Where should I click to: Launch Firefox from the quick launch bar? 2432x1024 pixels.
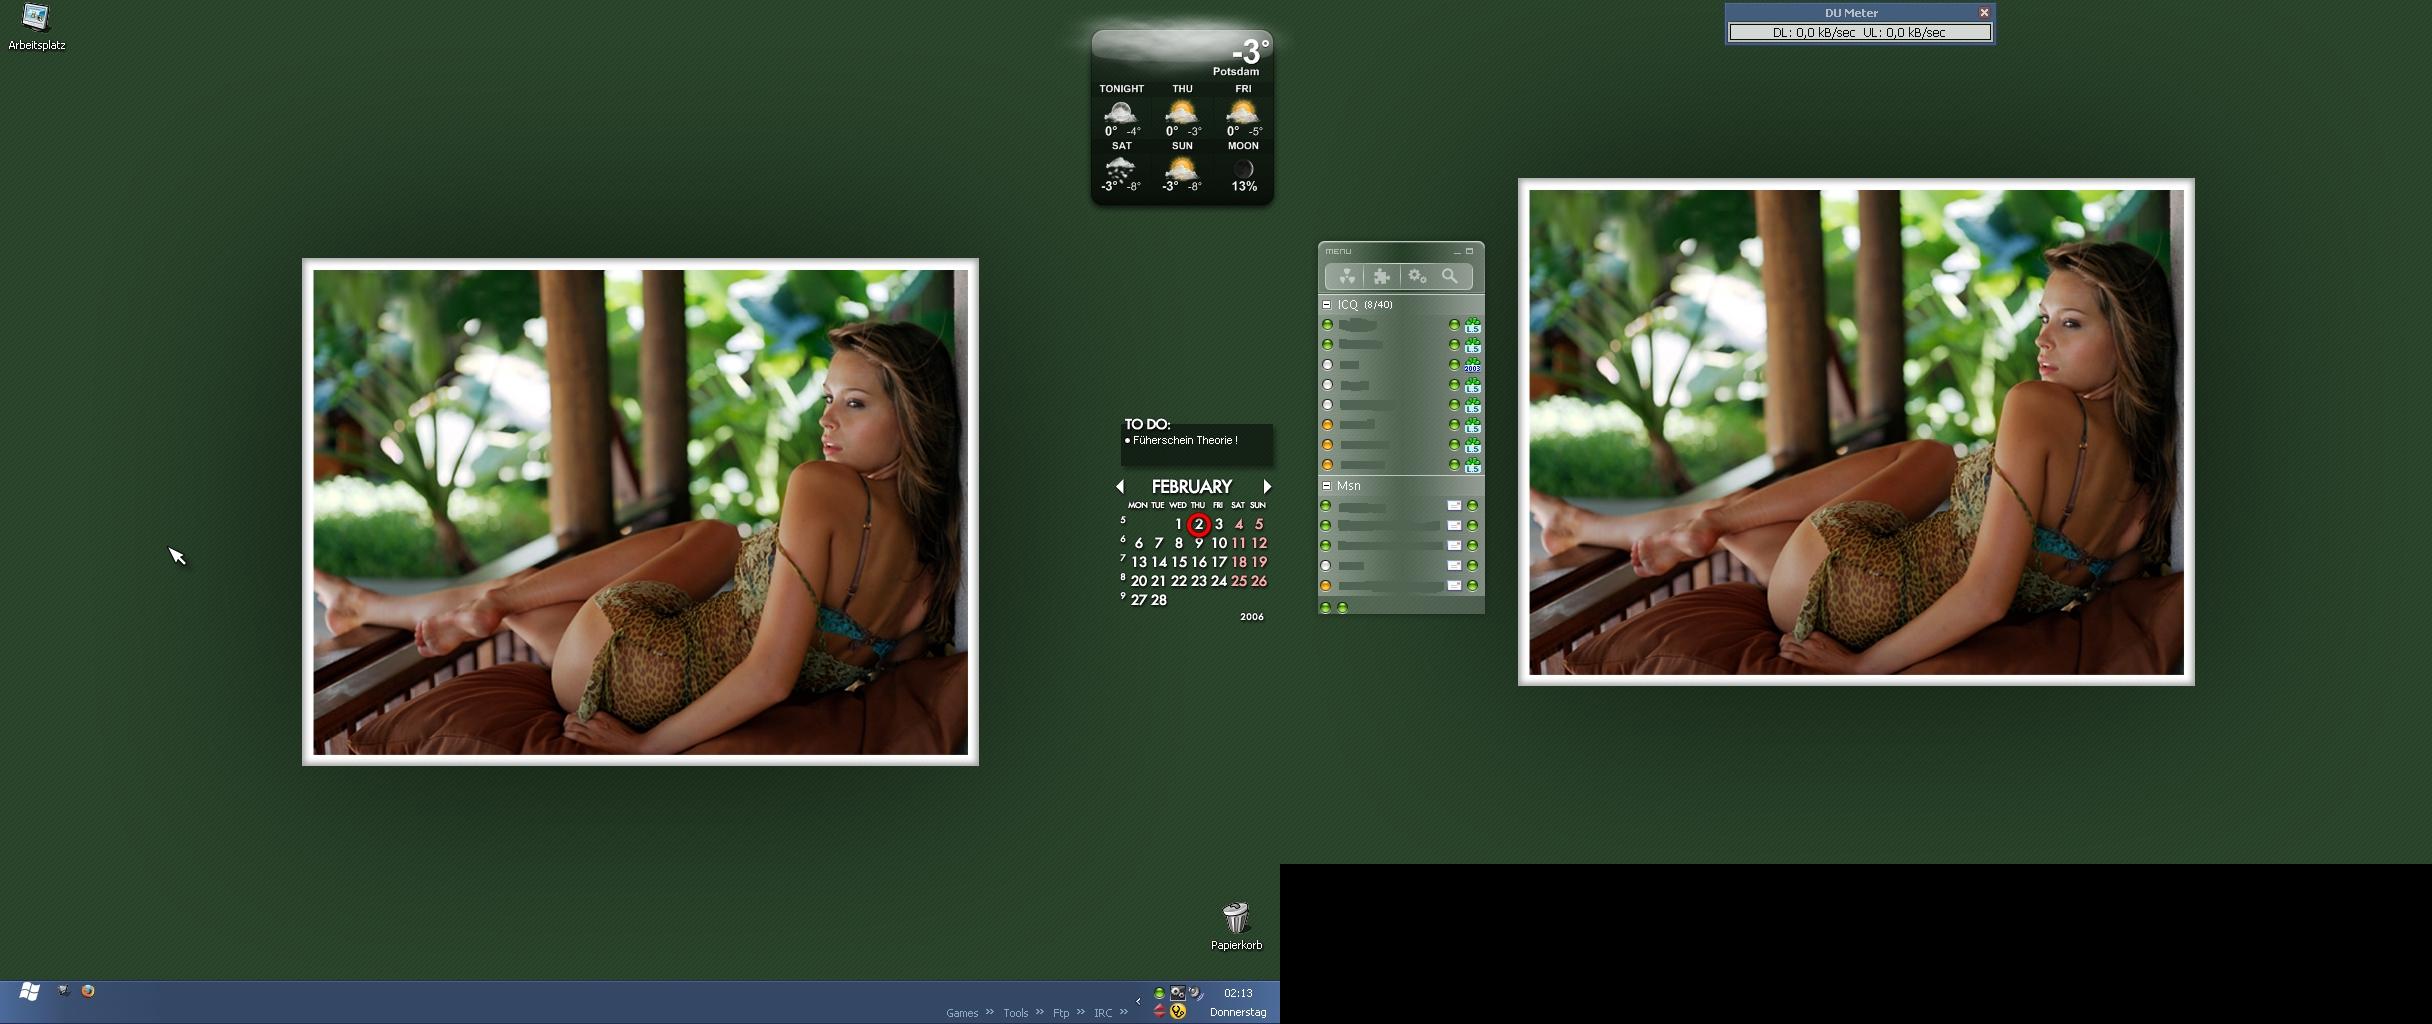[88, 991]
